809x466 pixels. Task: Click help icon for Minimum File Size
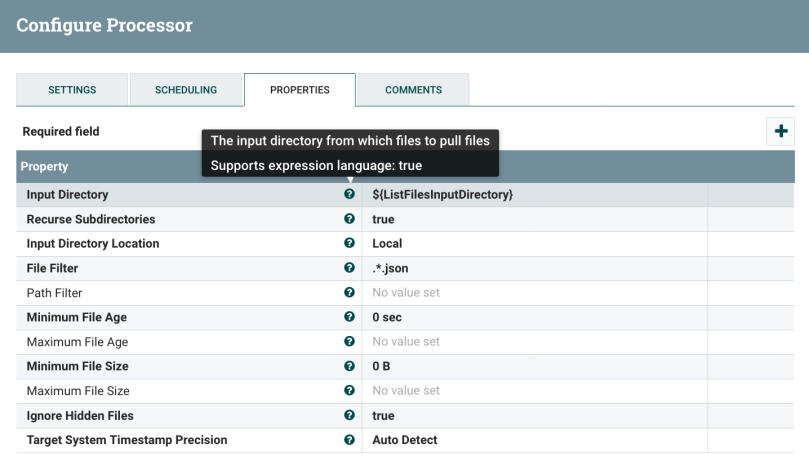pos(349,366)
